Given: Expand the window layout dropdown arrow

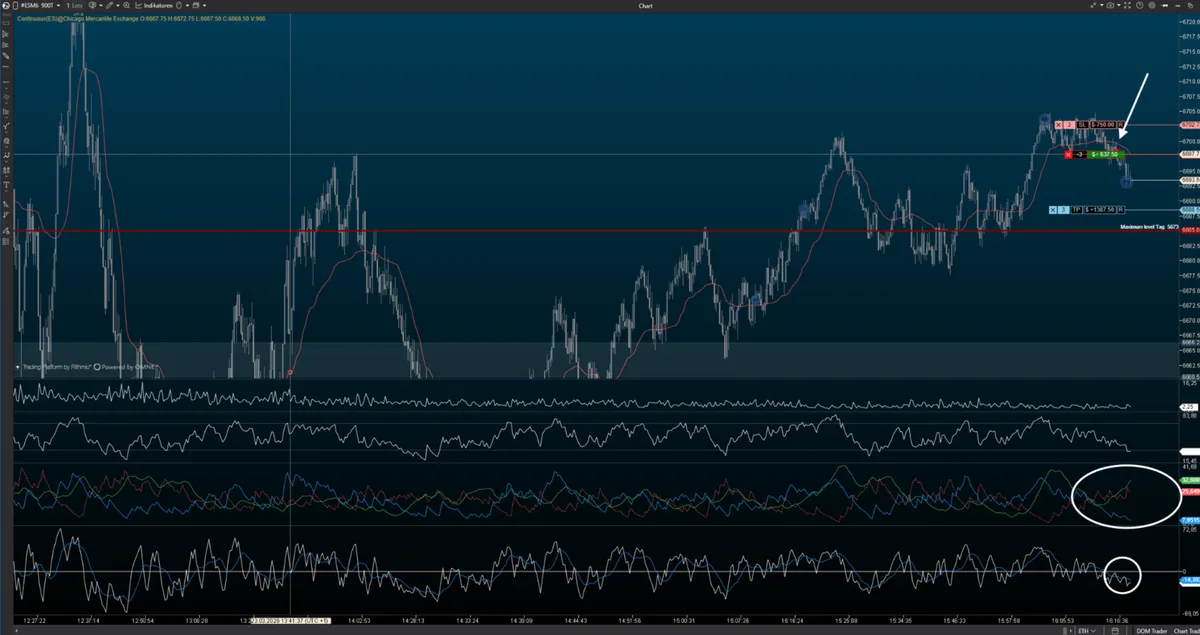Looking at the screenshot, I should pyautogui.click(x=205, y=6).
